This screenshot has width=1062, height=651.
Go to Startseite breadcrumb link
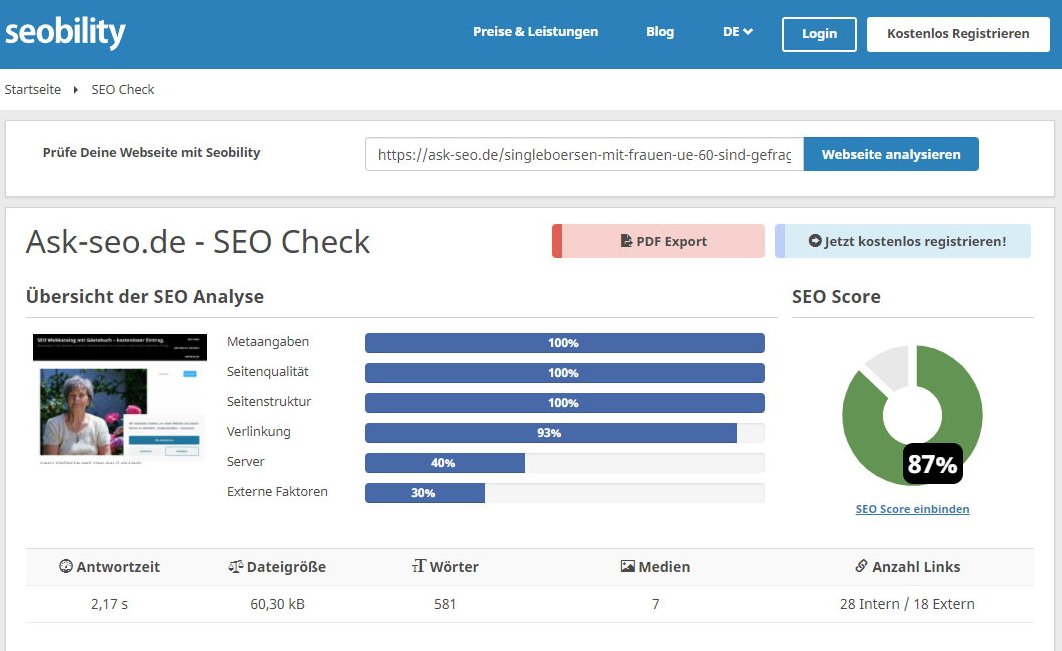click(33, 89)
